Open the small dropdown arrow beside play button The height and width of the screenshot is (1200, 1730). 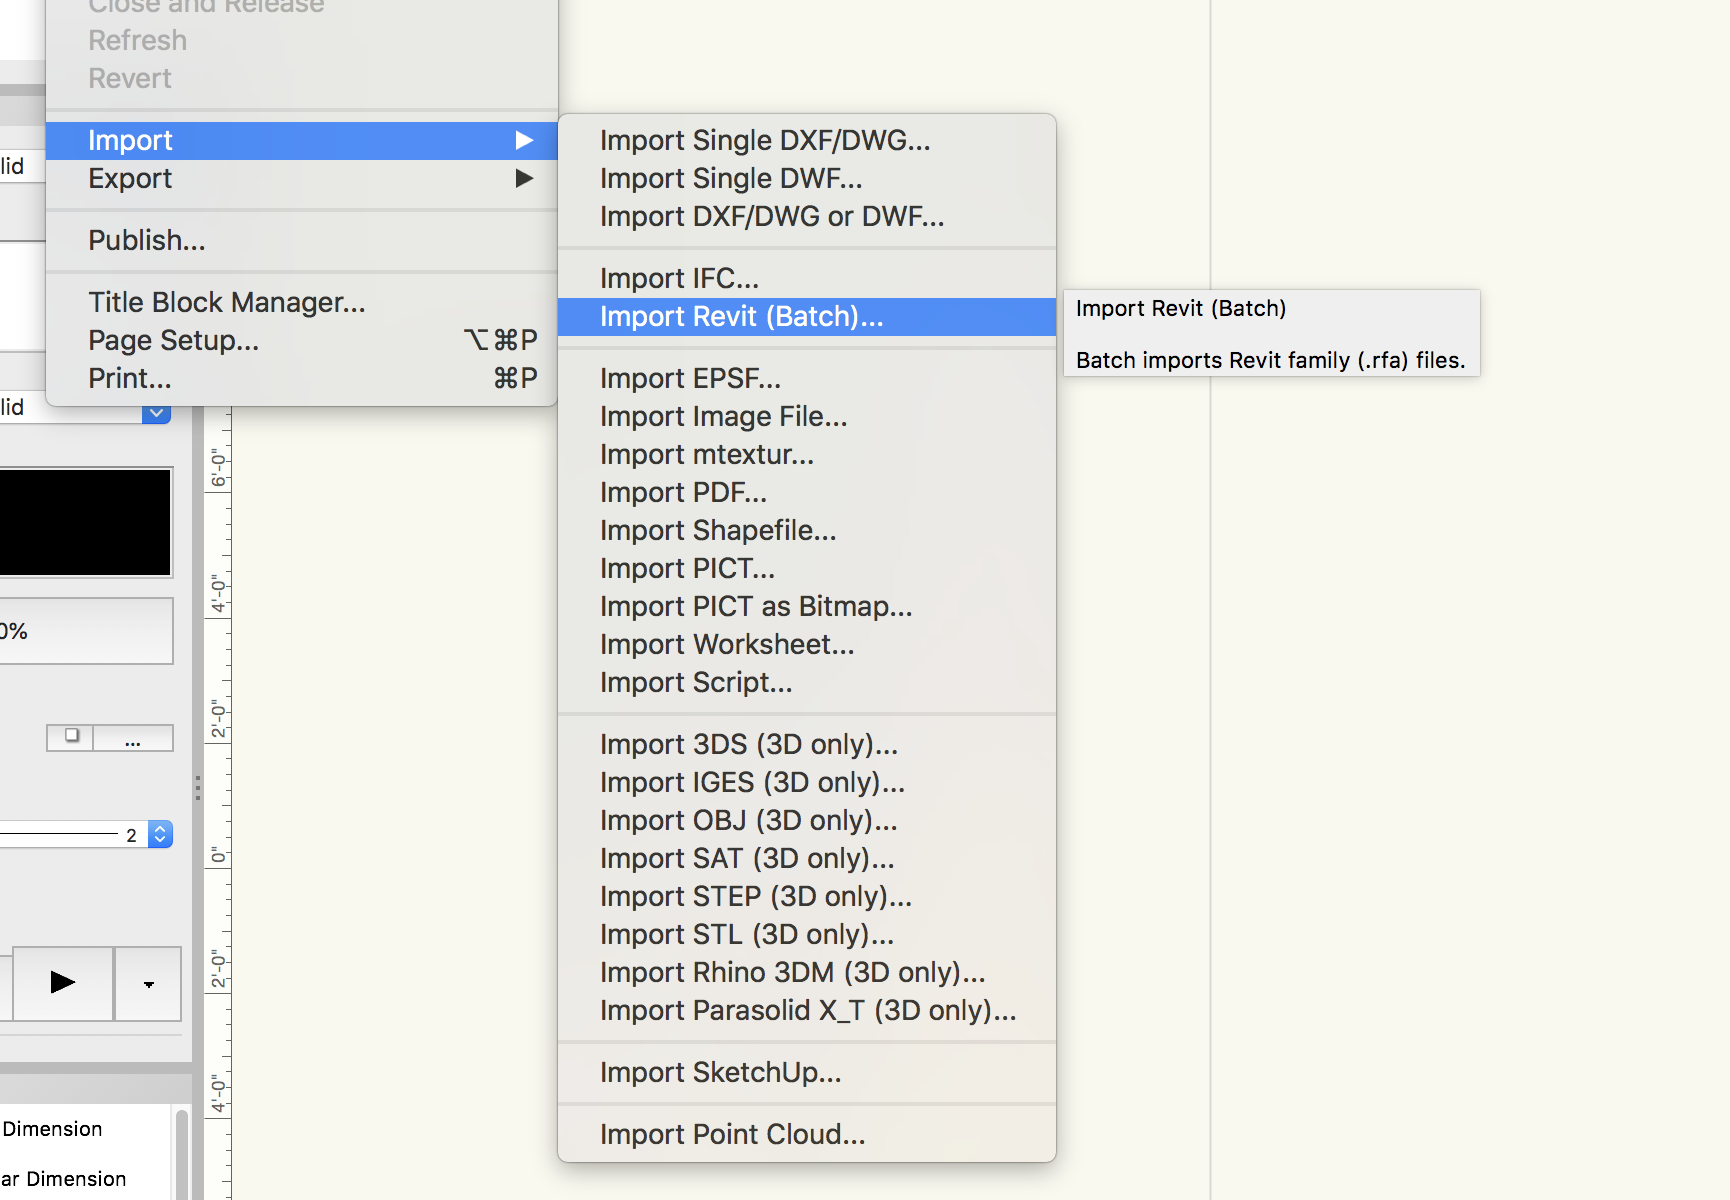point(148,984)
